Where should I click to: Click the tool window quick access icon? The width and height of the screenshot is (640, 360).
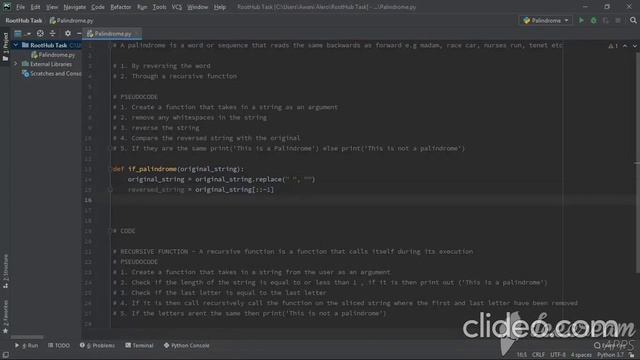5,355
